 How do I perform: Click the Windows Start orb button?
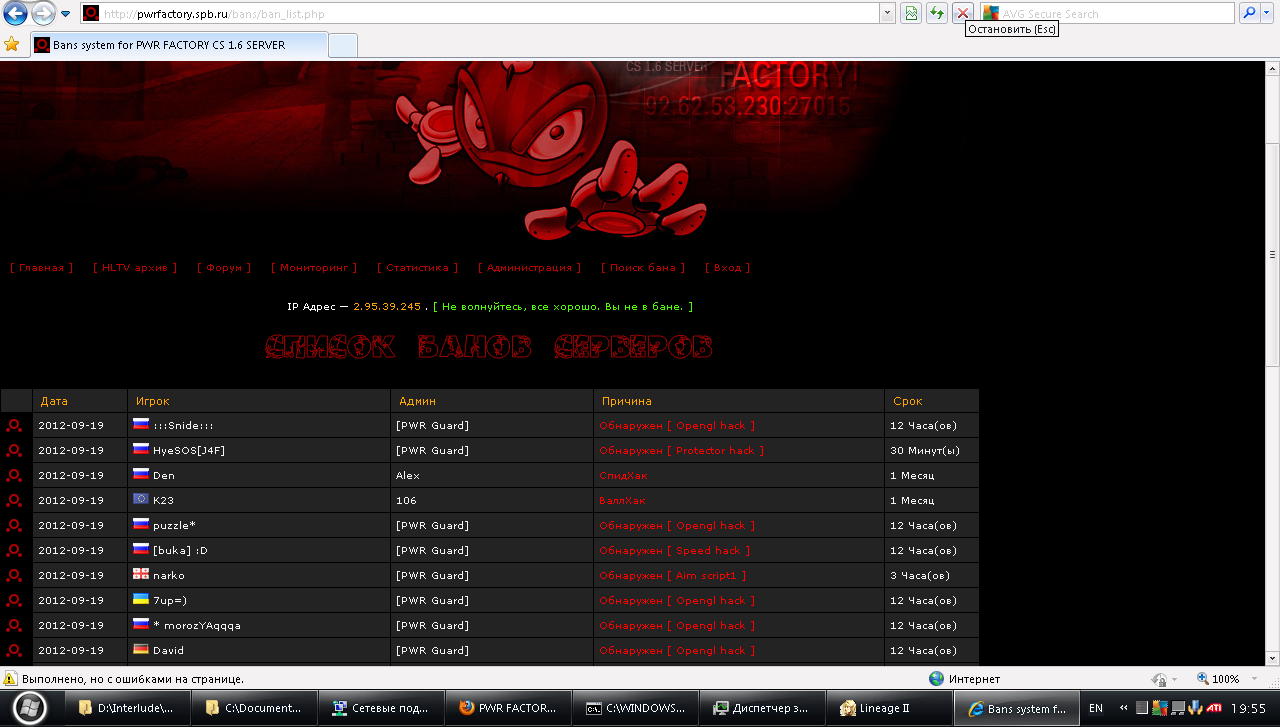point(29,708)
